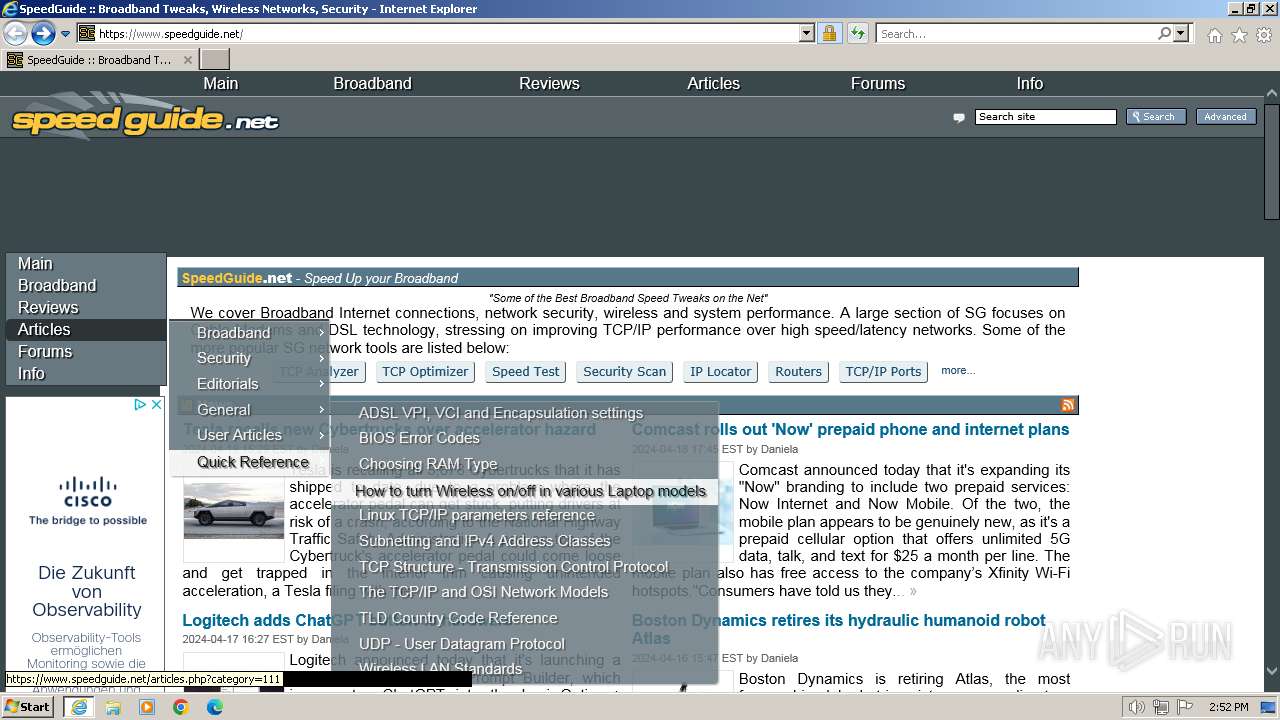Viewport: 1280px width, 720px height.
Task: Open a new blank tab
Action: pyautogui.click(x=215, y=60)
